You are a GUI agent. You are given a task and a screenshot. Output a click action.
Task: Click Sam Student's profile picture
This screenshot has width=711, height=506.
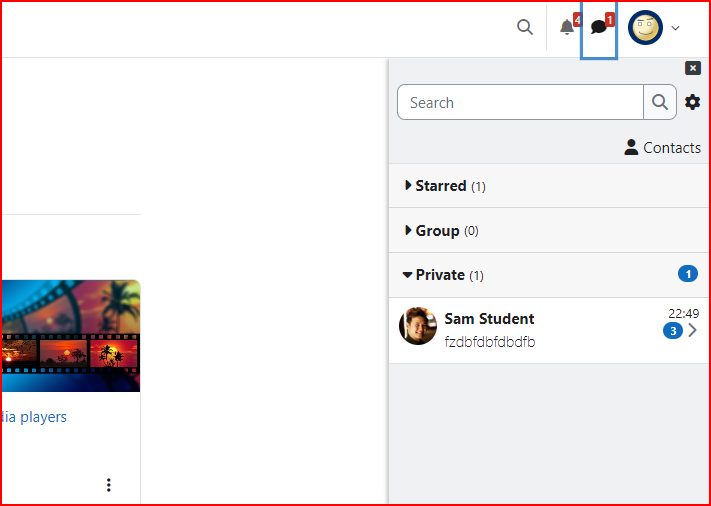418,326
